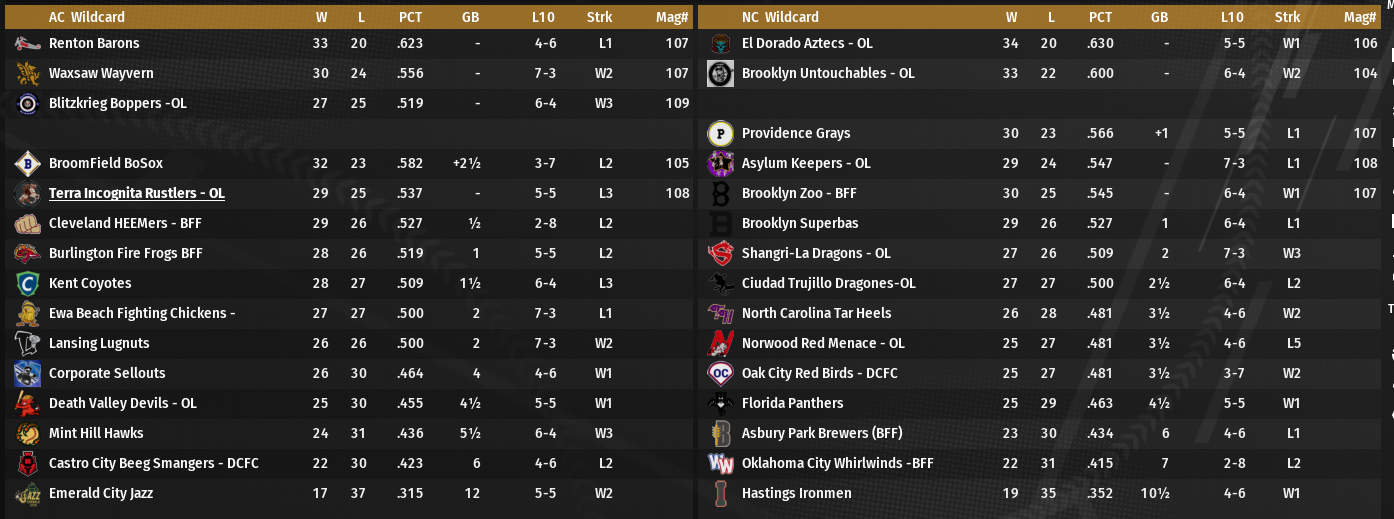The width and height of the screenshot is (1394, 519).
Task: Open Cleveland HEEMers team link
Action: click(x=125, y=223)
